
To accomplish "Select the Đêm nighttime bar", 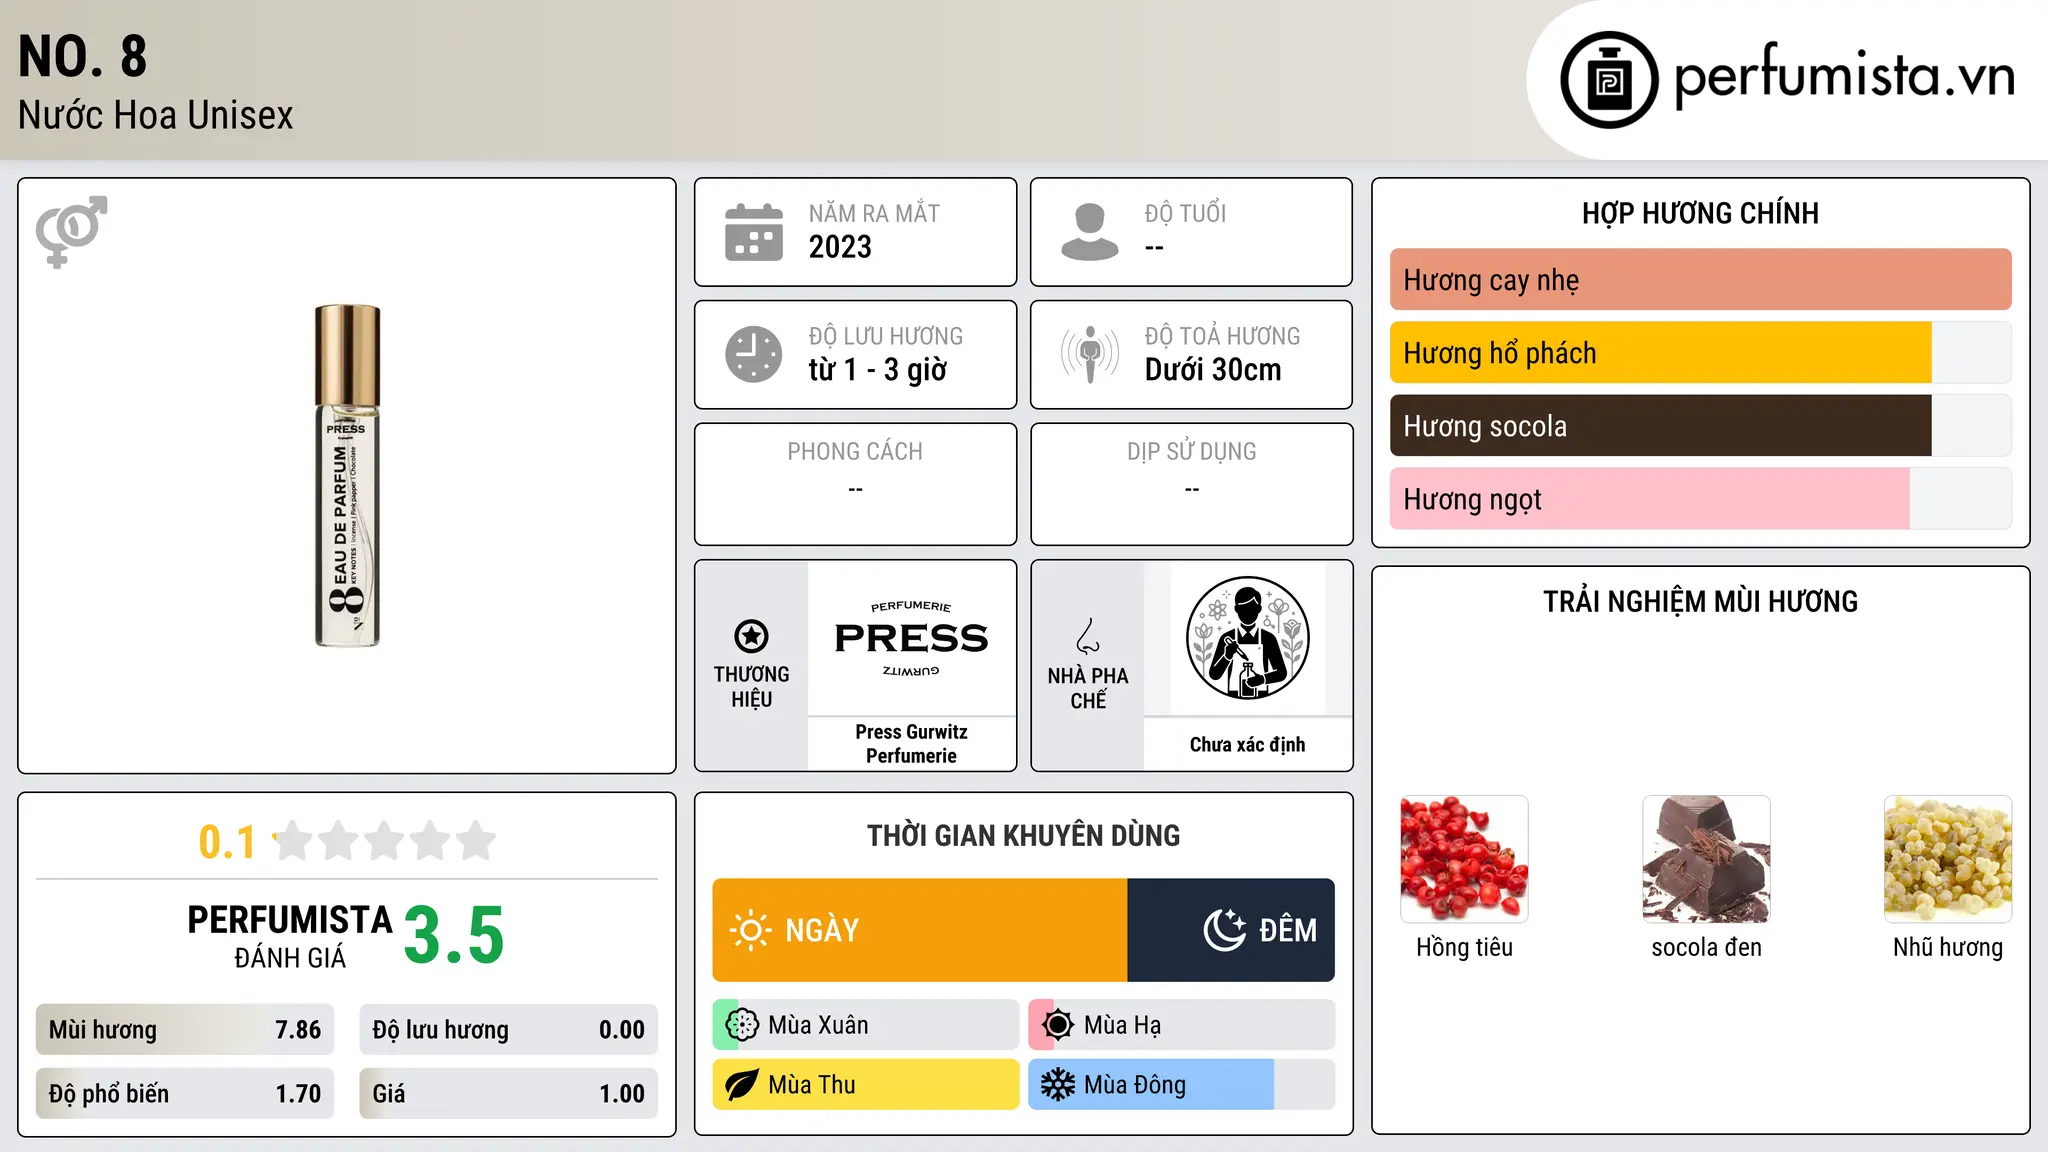I will (1231, 930).
